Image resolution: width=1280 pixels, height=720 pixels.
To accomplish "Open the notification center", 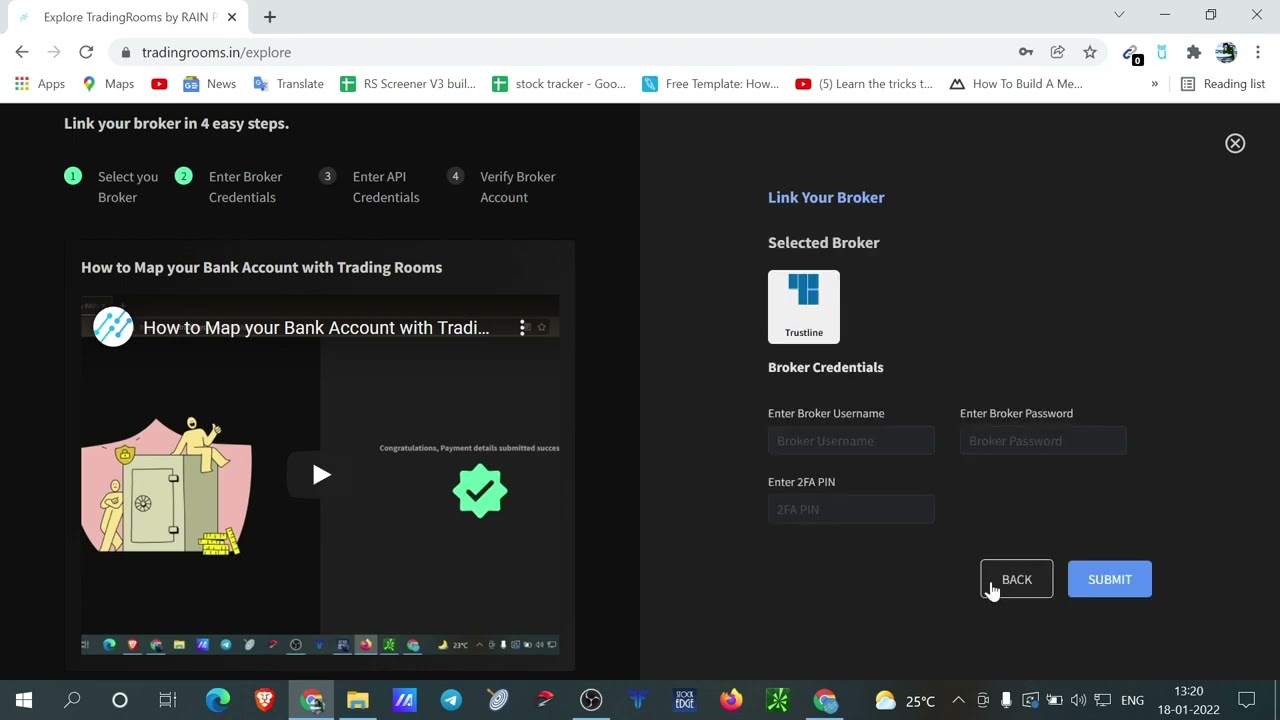I will click(1247, 700).
